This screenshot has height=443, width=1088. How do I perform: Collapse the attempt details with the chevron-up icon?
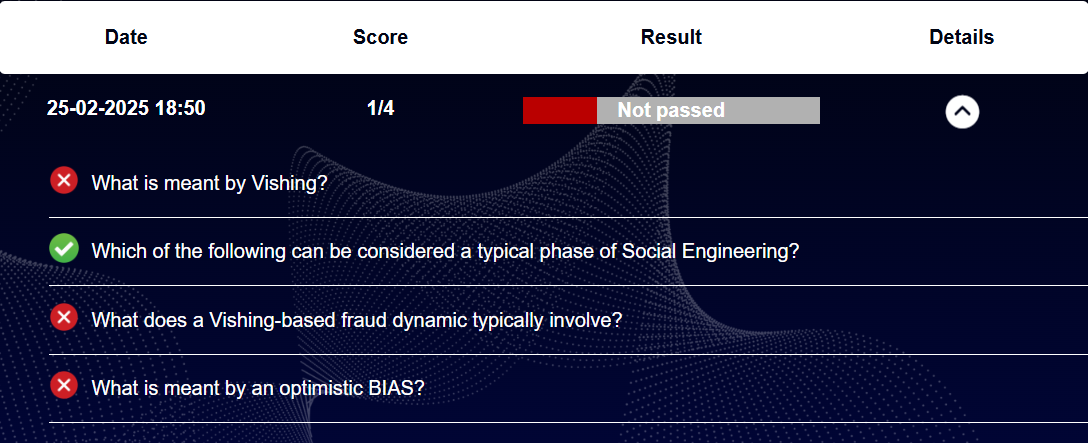pos(962,111)
